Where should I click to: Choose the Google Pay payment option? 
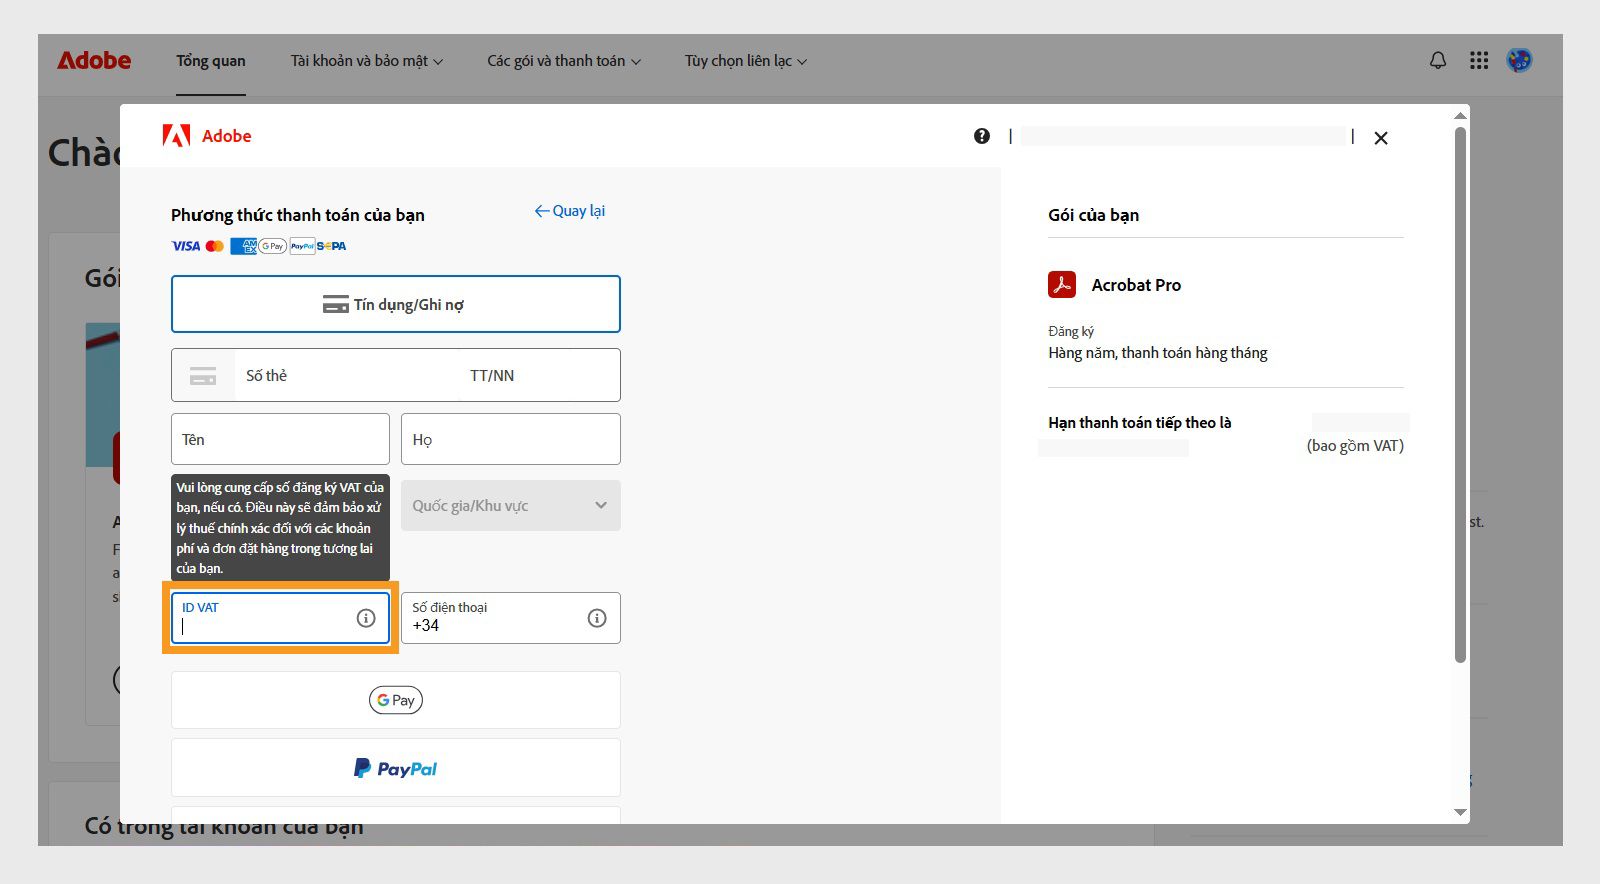coord(396,700)
